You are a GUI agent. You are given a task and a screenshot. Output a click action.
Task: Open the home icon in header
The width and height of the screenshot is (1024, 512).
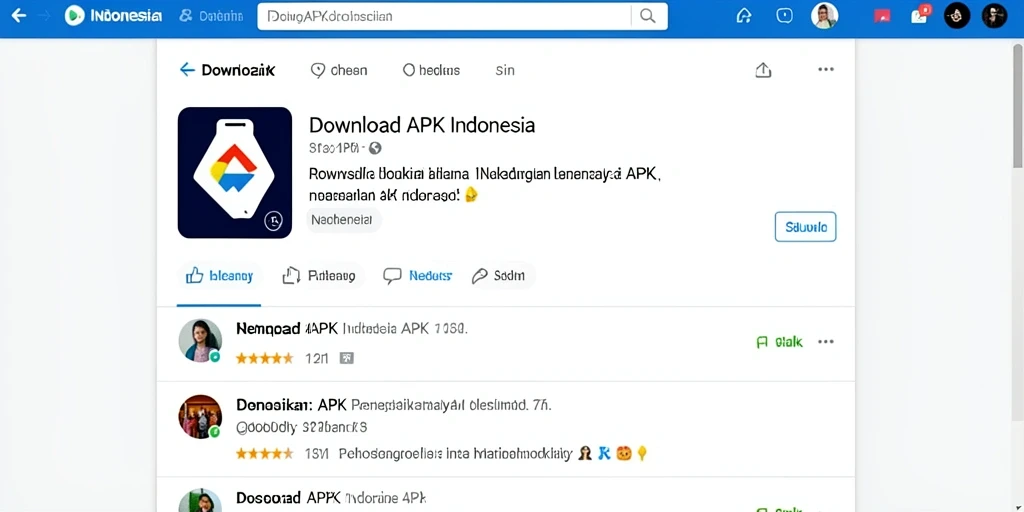pyautogui.click(x=744, y=16)
